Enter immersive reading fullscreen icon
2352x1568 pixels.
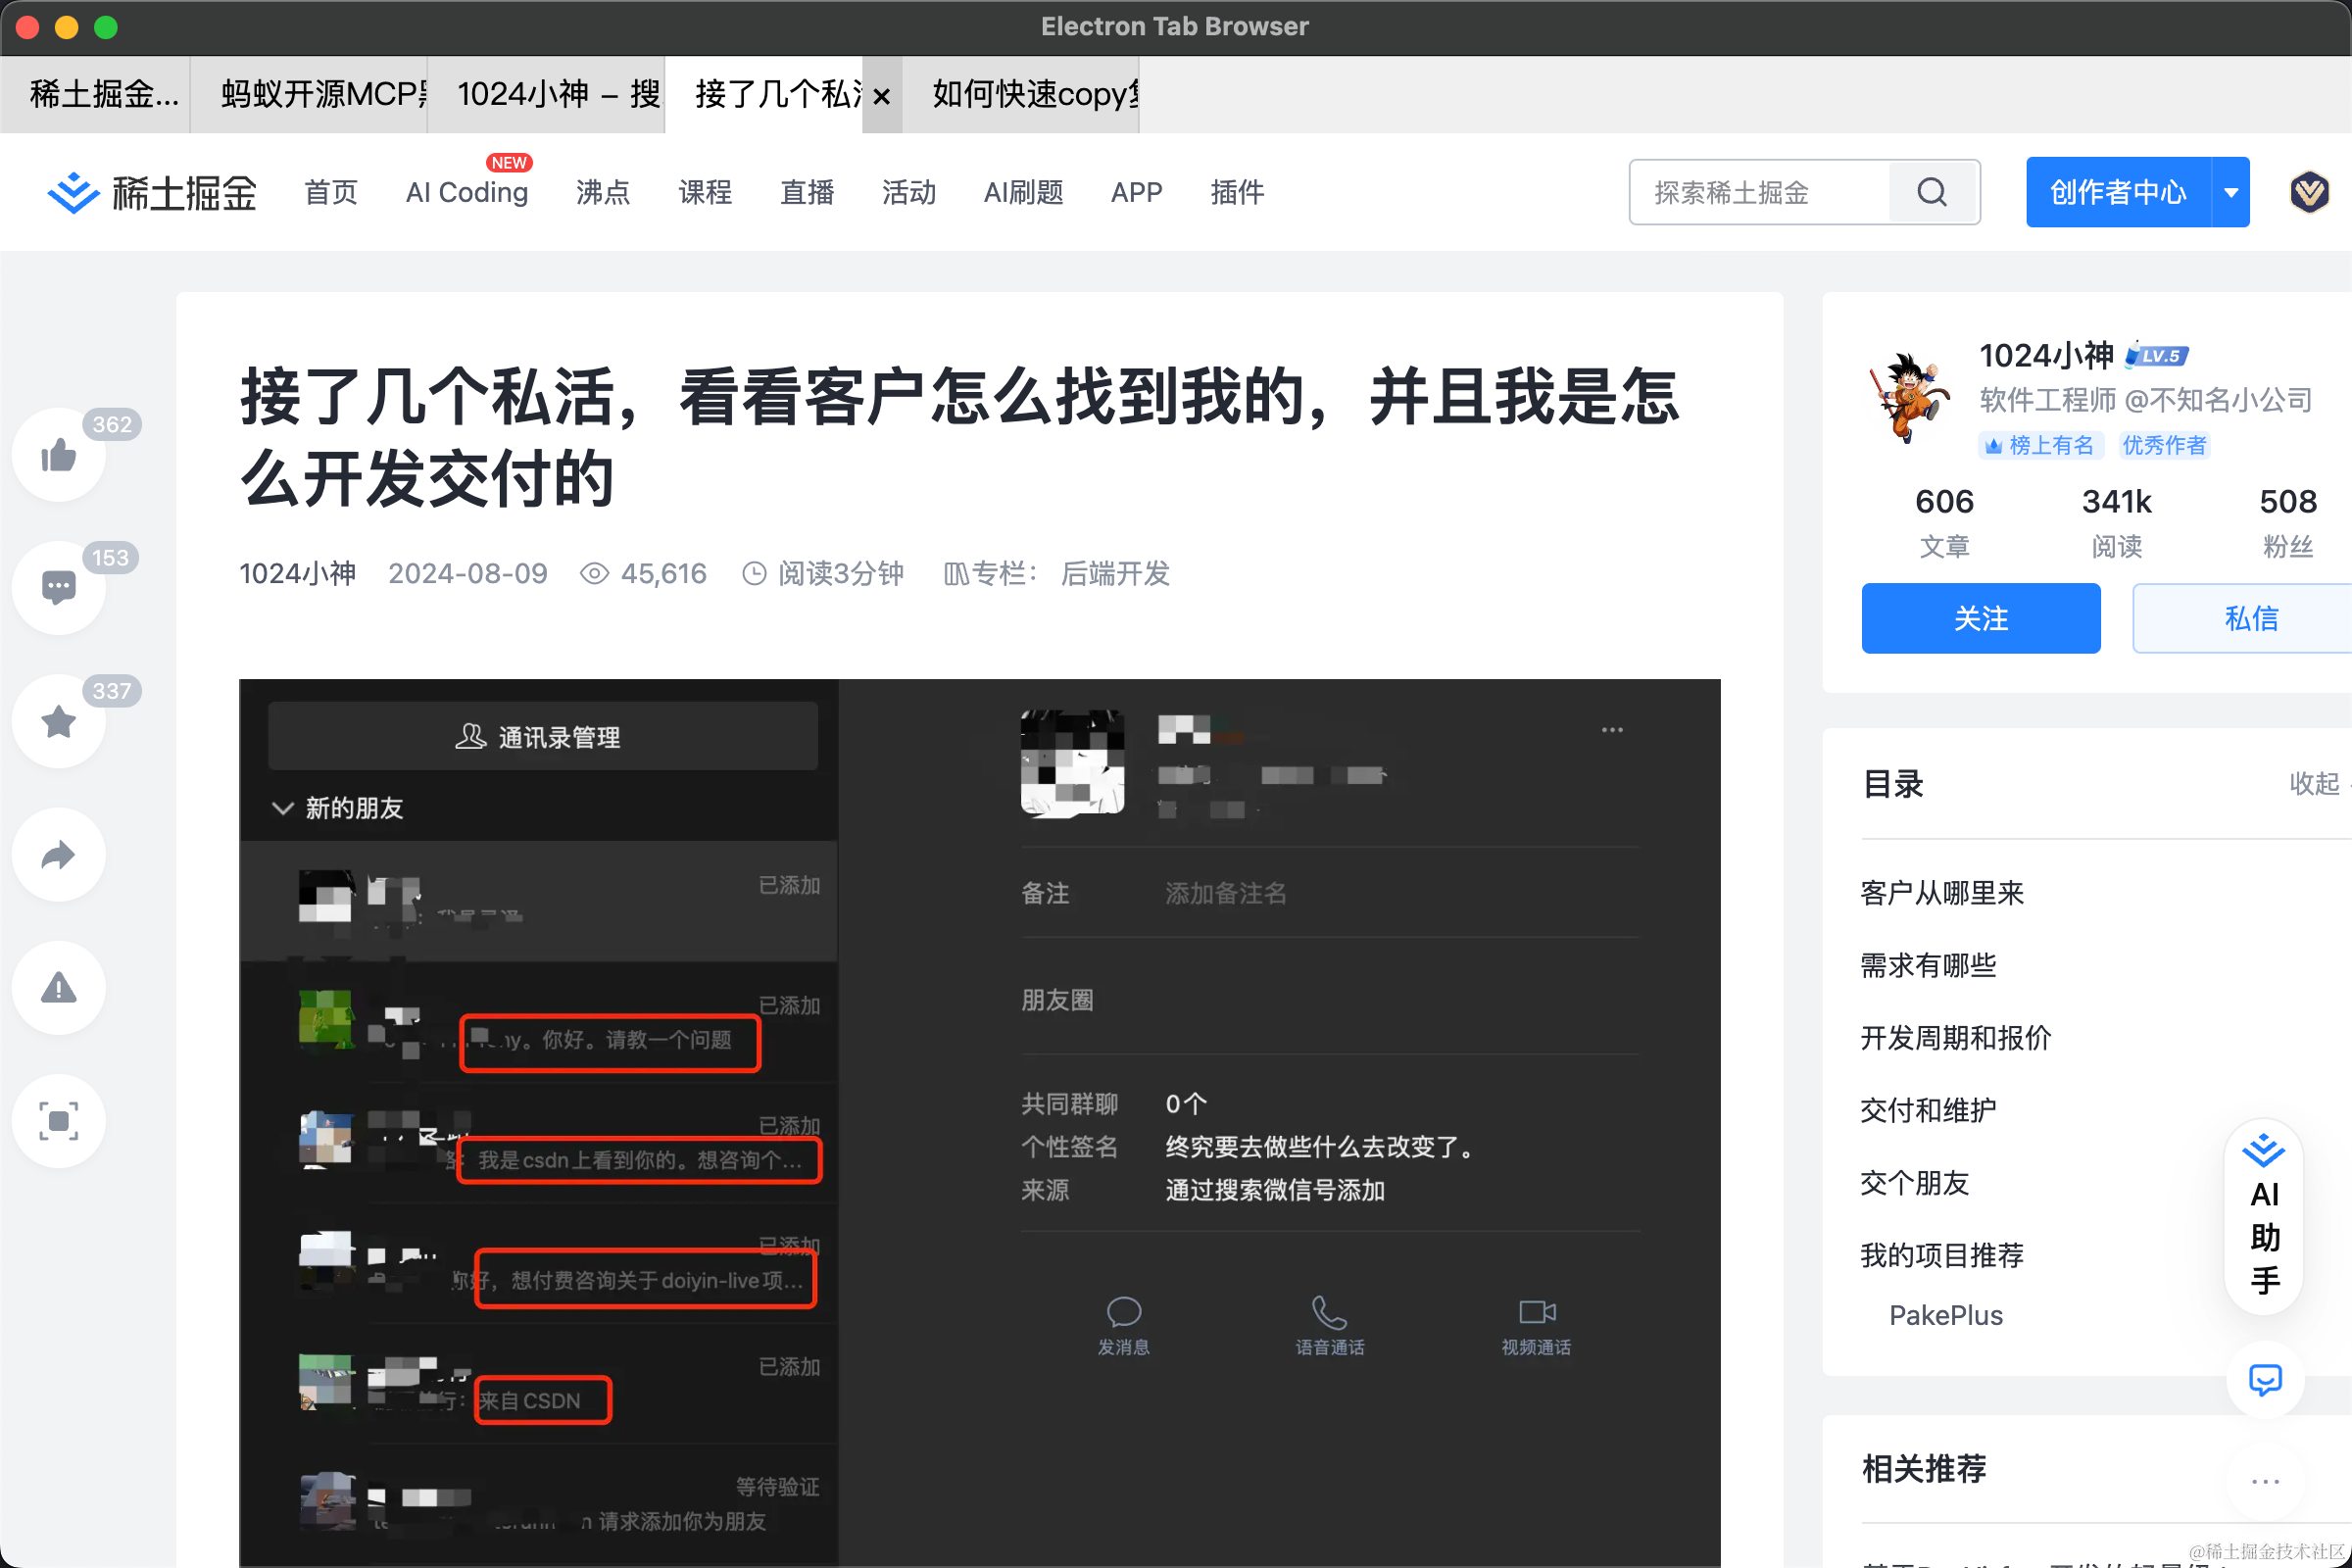tap(58, 1121)
